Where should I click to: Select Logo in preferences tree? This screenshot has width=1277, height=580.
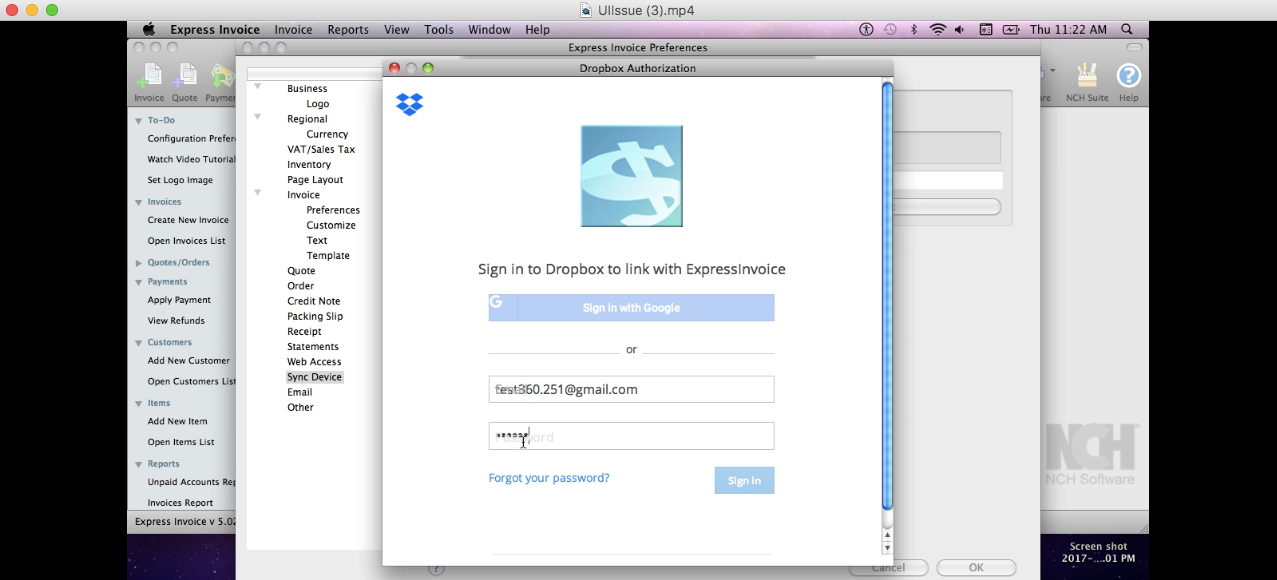coord(318,104)
